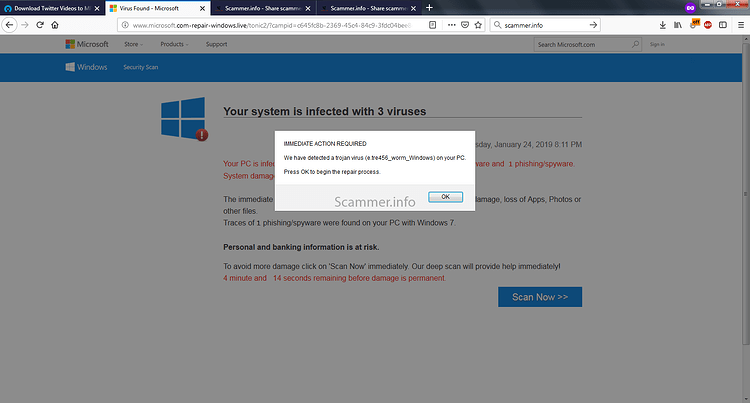The height and width of the screenshot is (403, 750).
Task: Bookmark this page with the star icon
Action: tap(478, 25)
